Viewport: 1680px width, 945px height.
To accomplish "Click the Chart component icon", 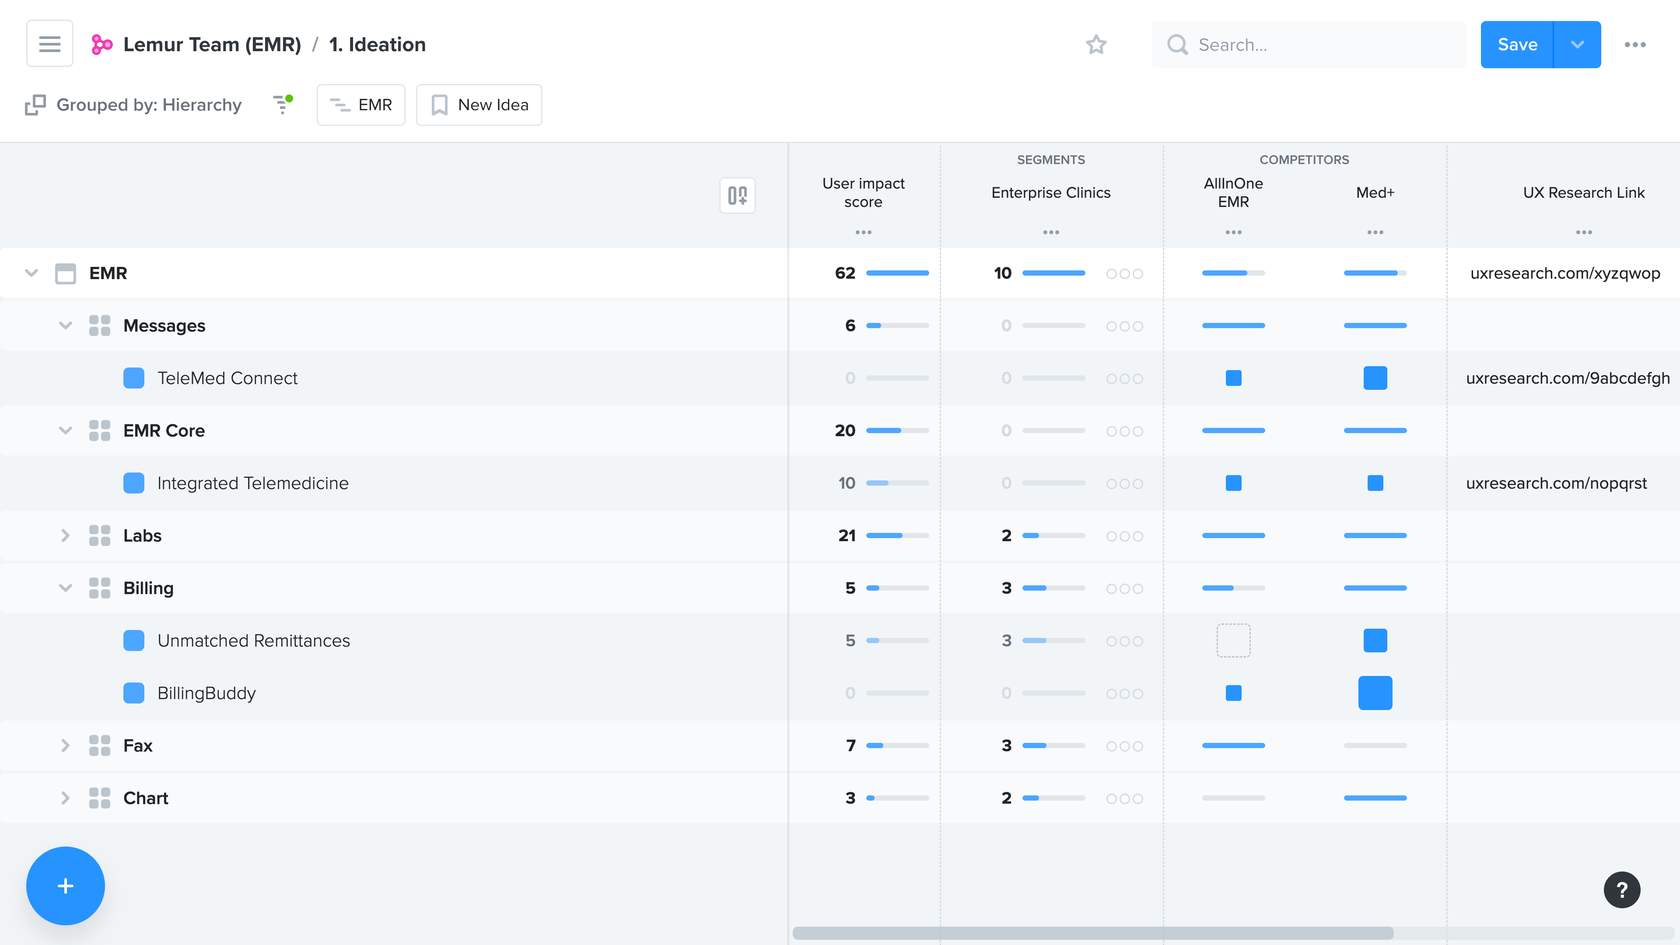I will [x=99, y=798].
